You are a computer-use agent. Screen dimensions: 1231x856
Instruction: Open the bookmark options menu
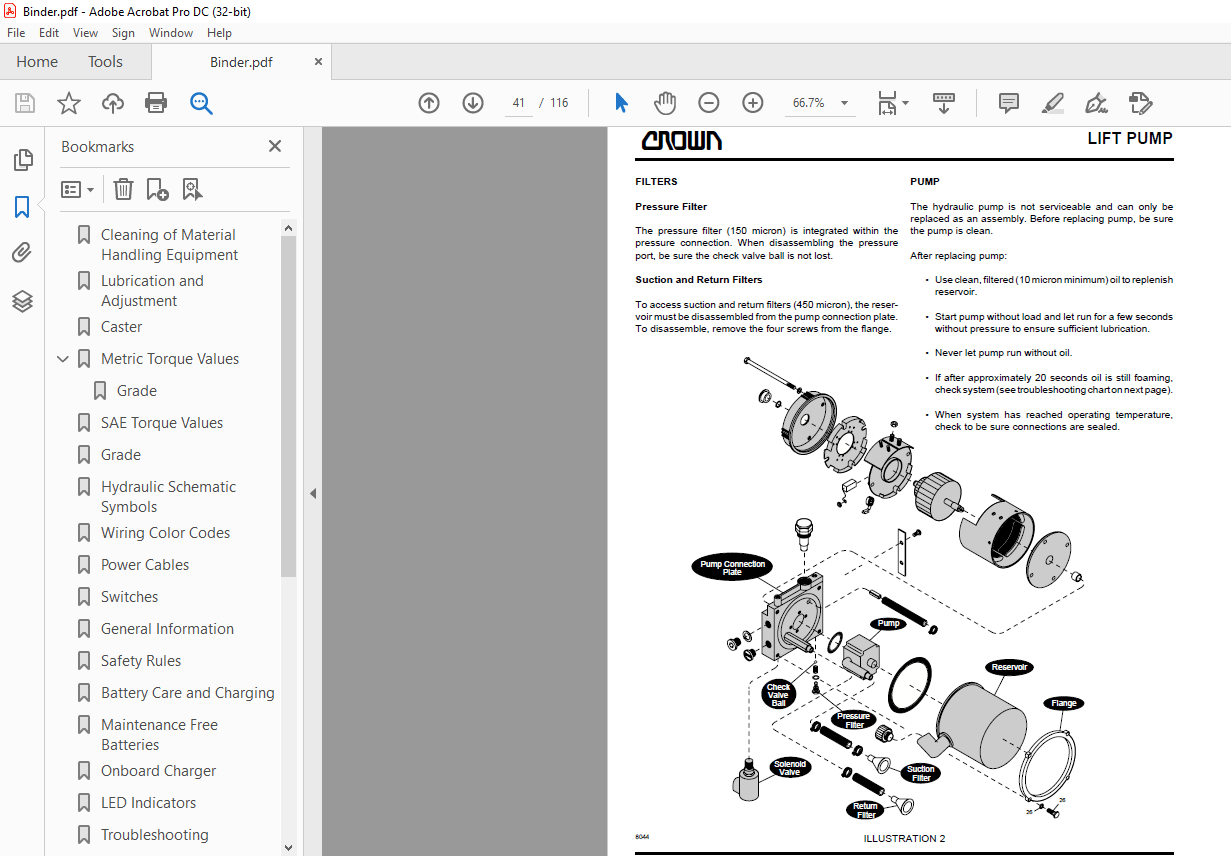point(78,189)
